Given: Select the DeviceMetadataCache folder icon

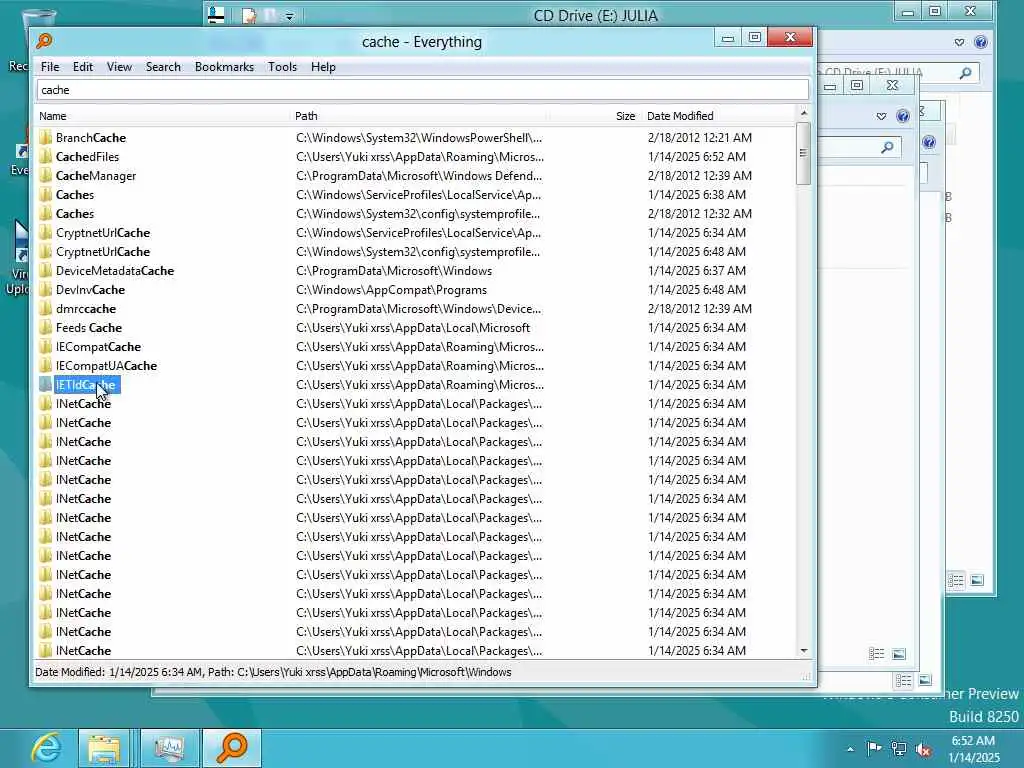Looking at the screenshot, I should tap(45, 270).
